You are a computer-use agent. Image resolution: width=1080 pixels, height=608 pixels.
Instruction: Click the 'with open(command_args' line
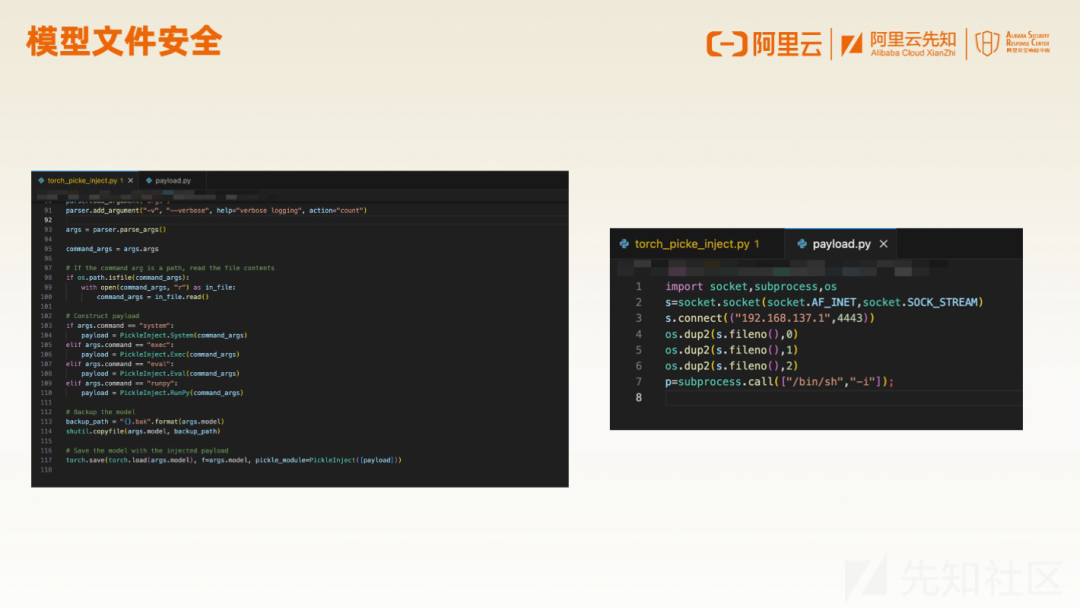coord(158,287)
